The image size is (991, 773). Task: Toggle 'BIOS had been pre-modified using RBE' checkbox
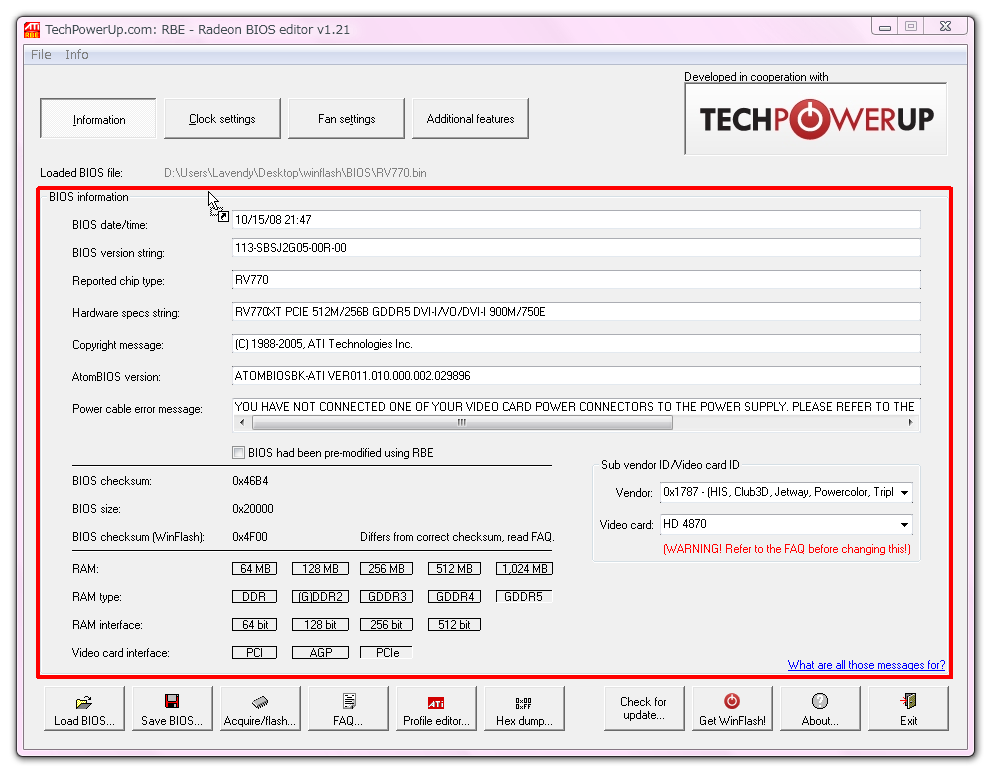[x=238, y=453]
